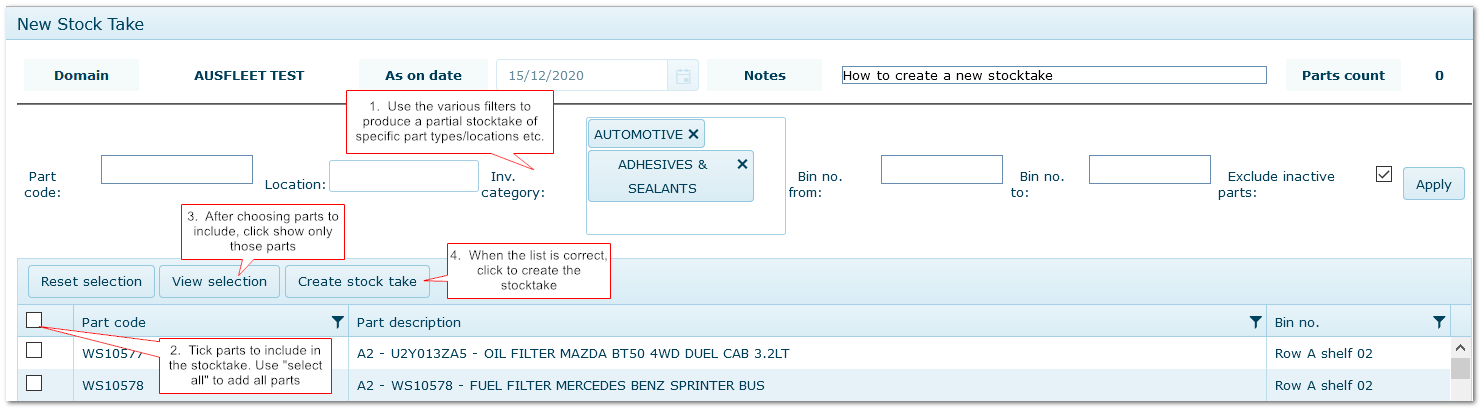
Task: Click Create stock take button
Action: (x=357, y=281)
